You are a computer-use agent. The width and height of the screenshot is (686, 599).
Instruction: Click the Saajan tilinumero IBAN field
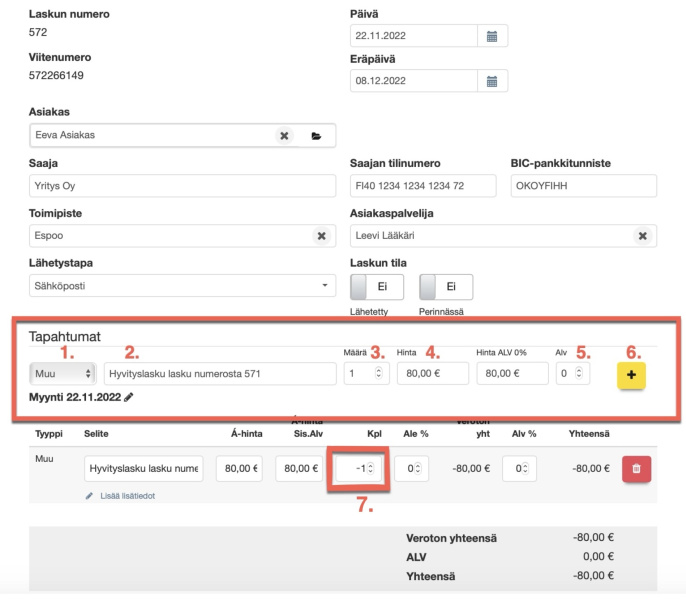(423, 186)
